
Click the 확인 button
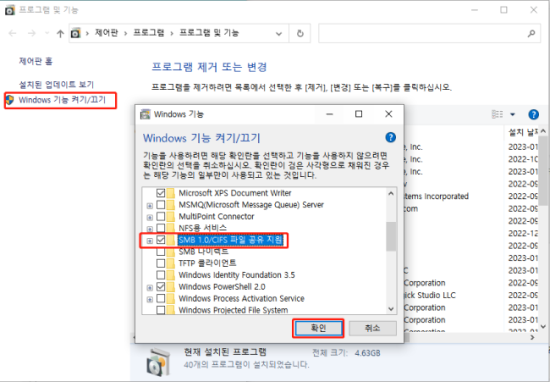pos(318,328)
